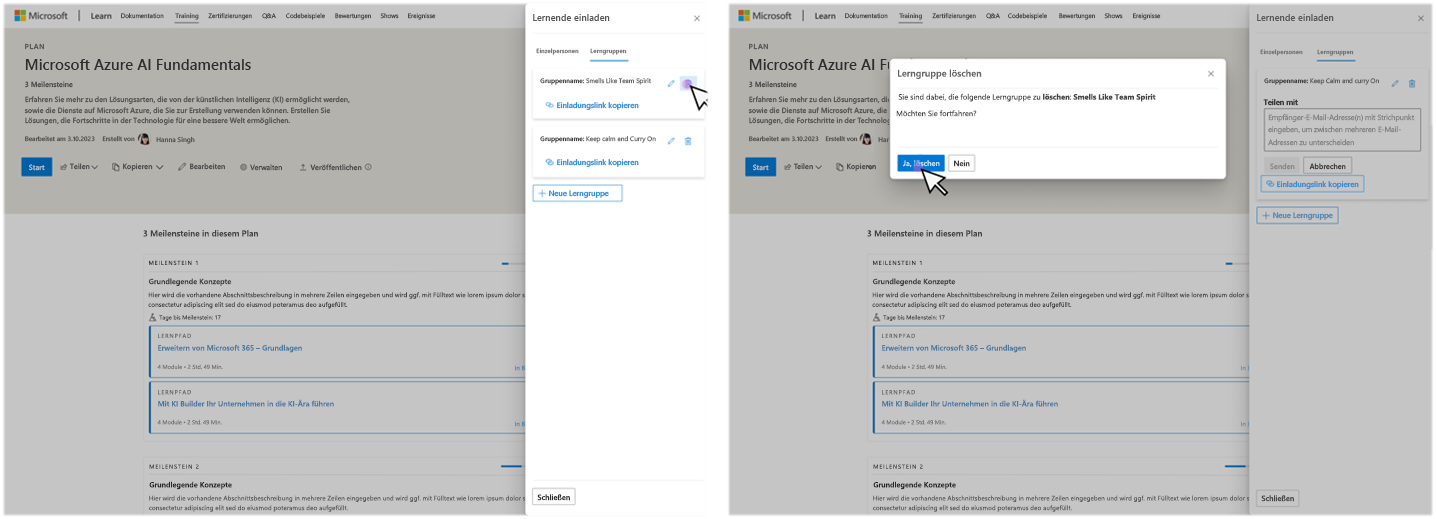Image resolution: width=1436 pixels, height=519 pixels.
Task: Open Mit KI Builder learning path in right screenshot
Action: pyautogui.click(x=970, y=404)
